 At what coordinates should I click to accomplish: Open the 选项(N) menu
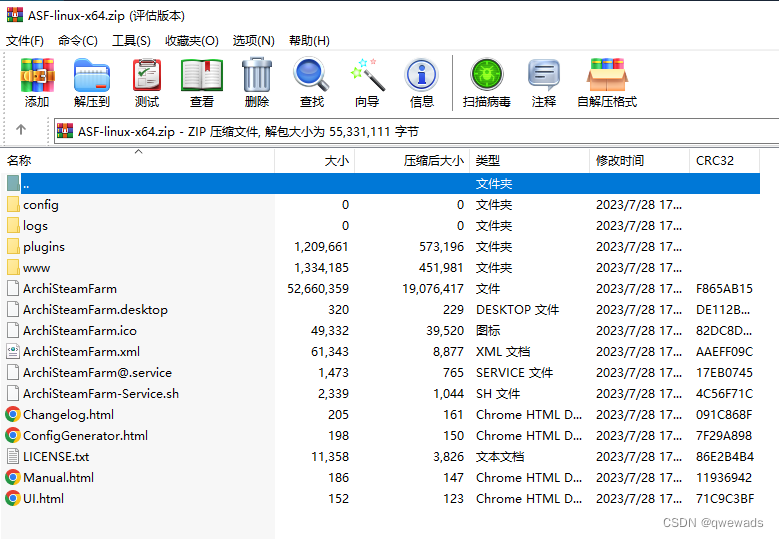point(253,41)
